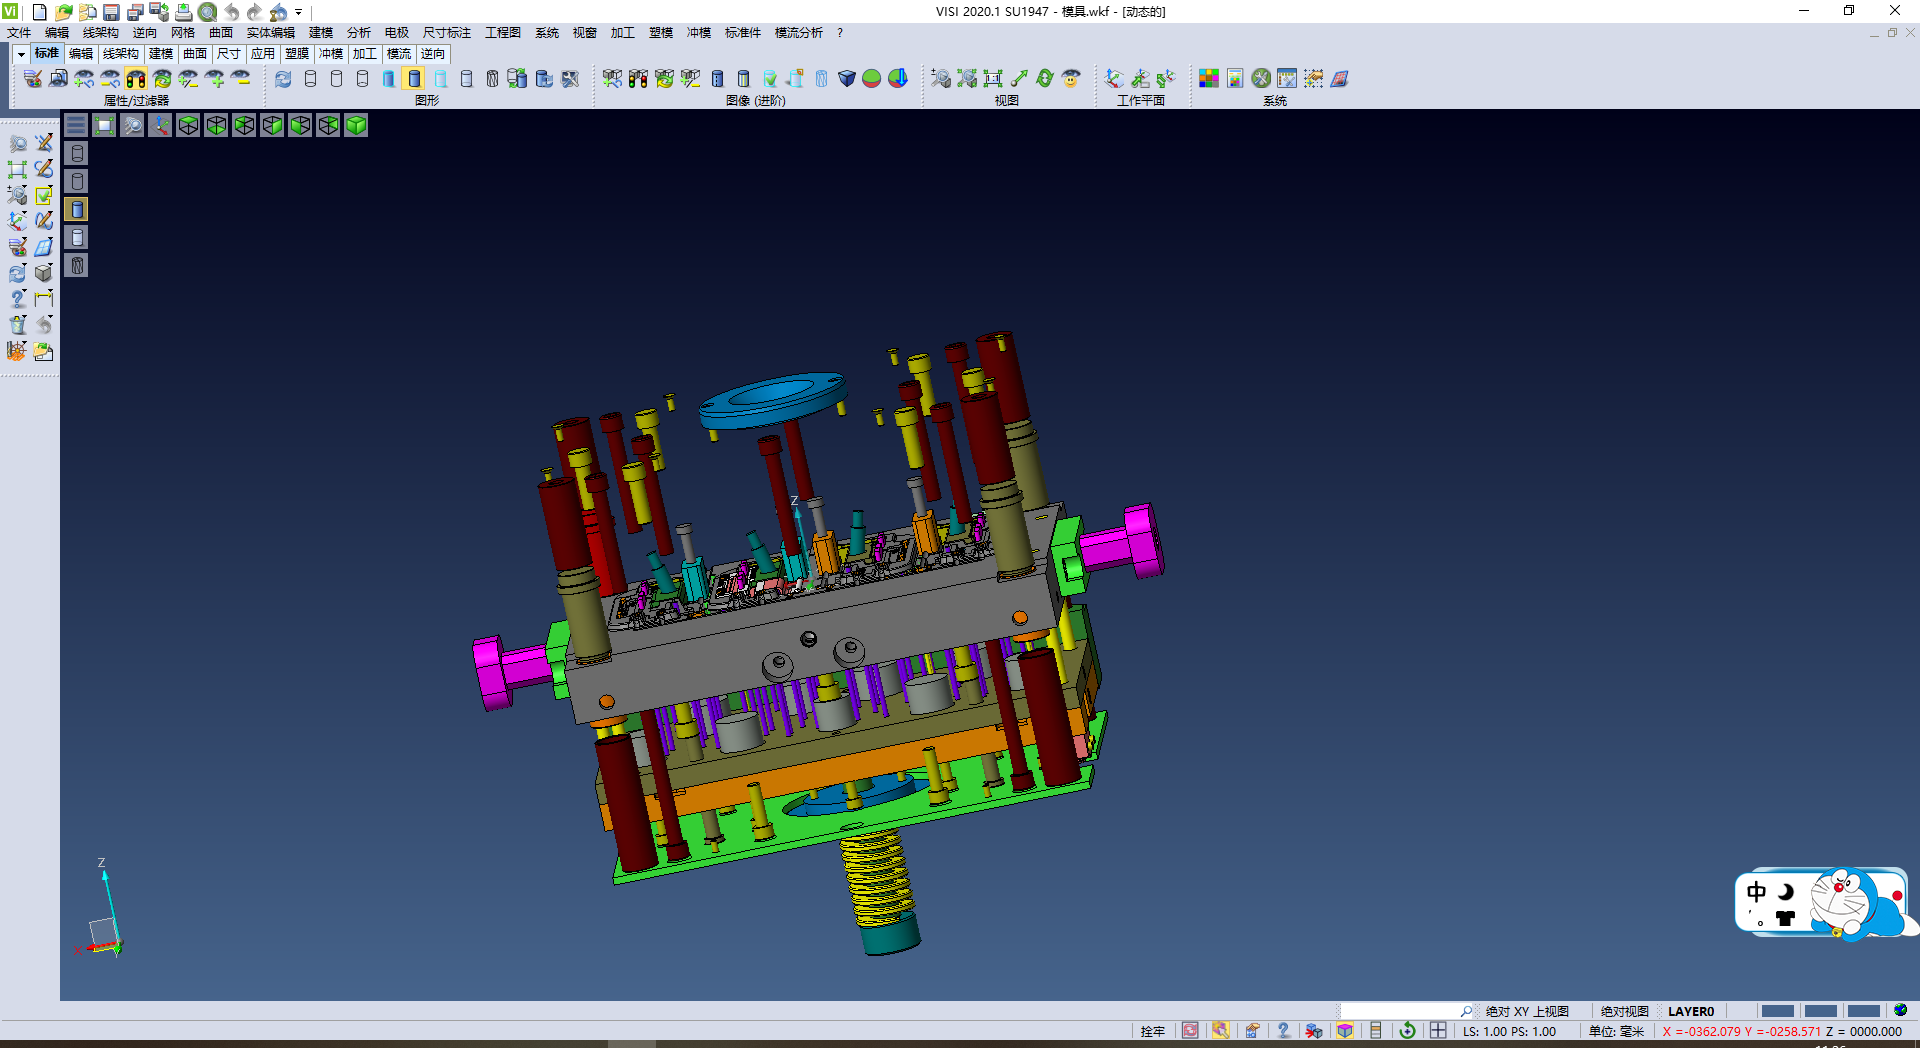The width and height of the screenshot is (1920, 1048).
Task: Select the solid green cube view icon
Action: (x=356, y=125)
